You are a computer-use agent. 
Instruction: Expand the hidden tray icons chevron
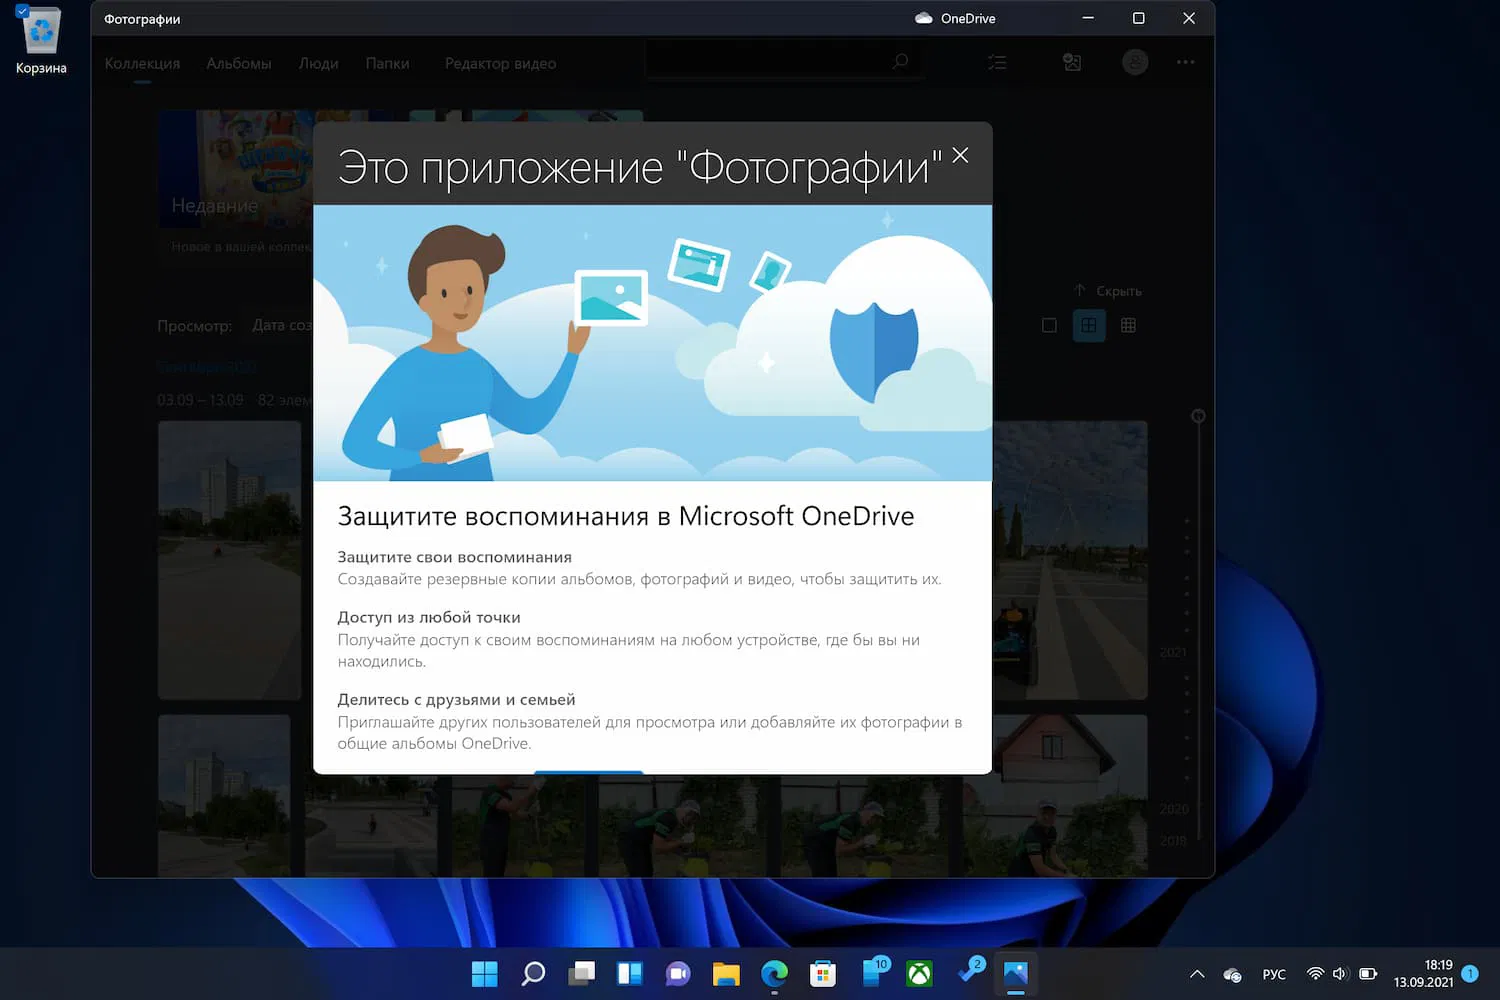coord(1197,974)
